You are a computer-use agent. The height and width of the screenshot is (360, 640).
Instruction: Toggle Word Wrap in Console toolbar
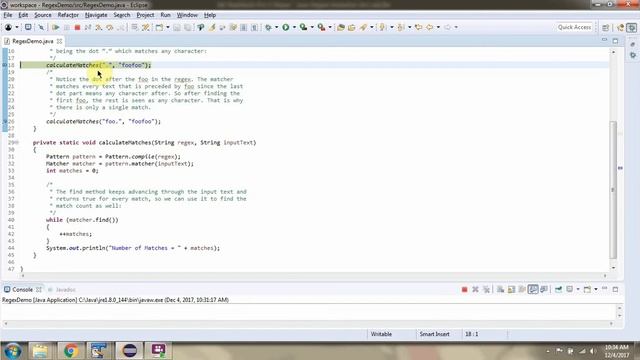(522, 289)
